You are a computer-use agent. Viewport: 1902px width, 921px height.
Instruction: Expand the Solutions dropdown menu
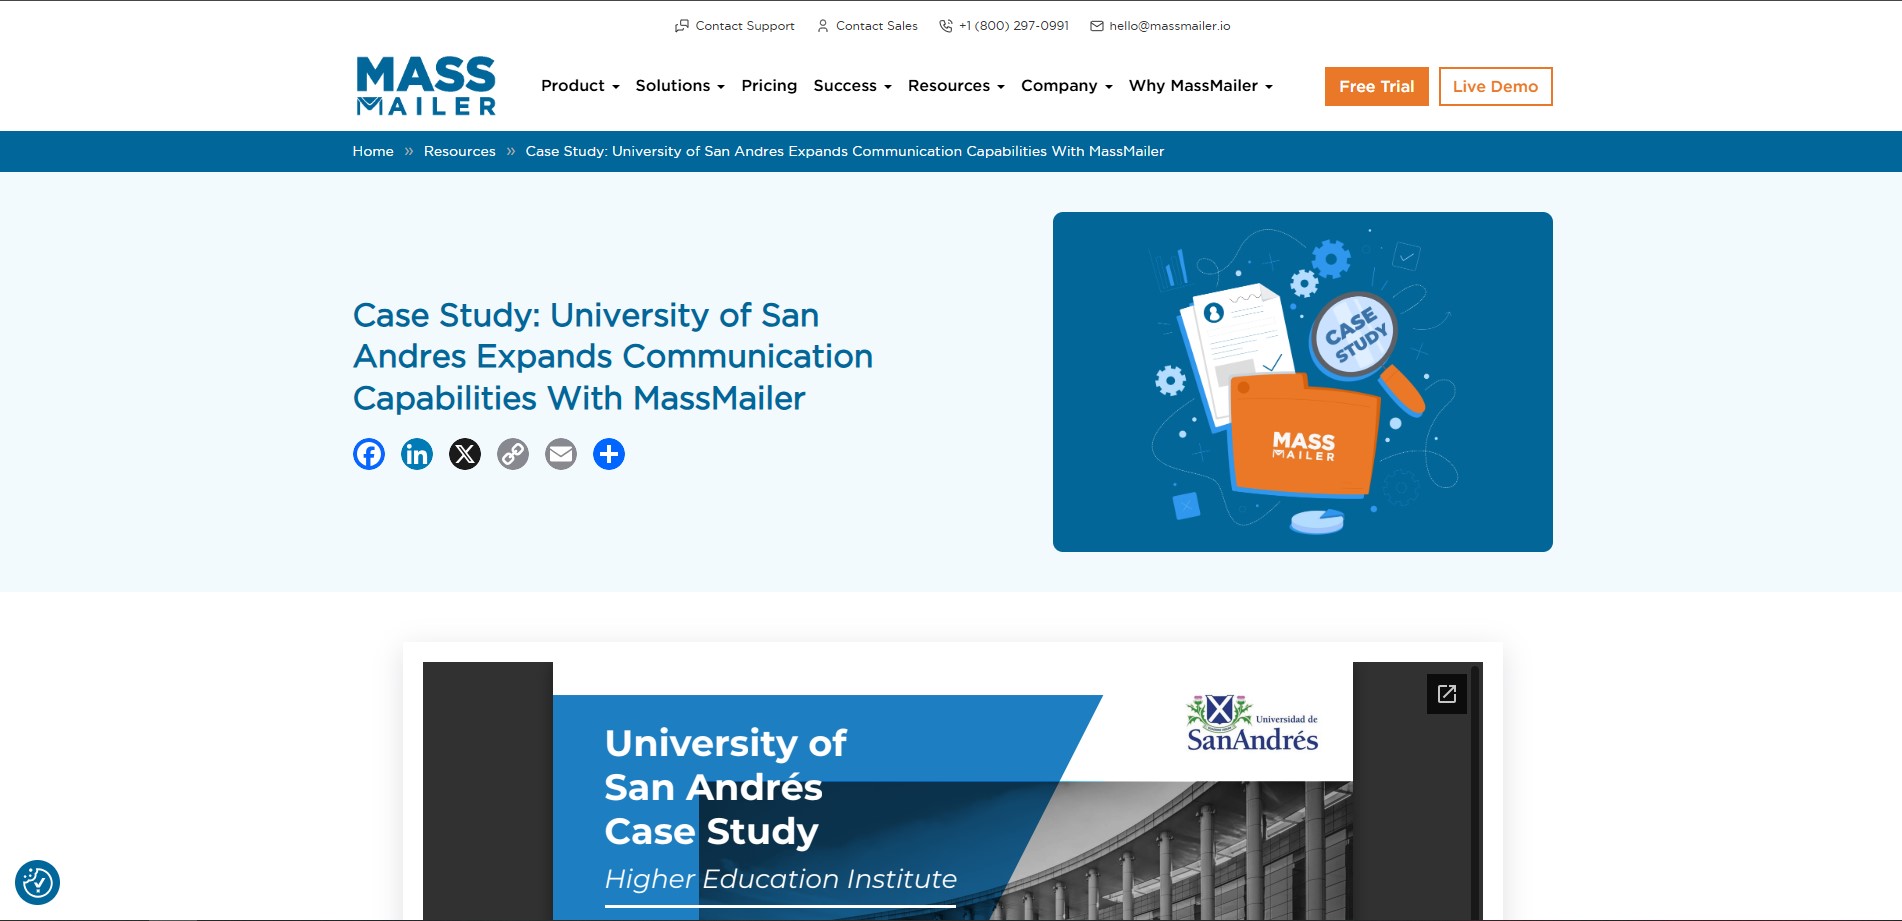tap(679, 86)
